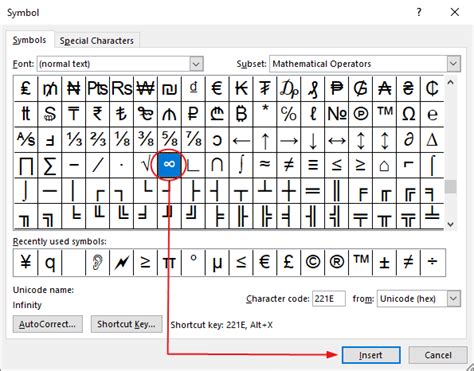474x371 pixels.
Task: Choose the one-third fraction symbol
Action: pos(73,140)
